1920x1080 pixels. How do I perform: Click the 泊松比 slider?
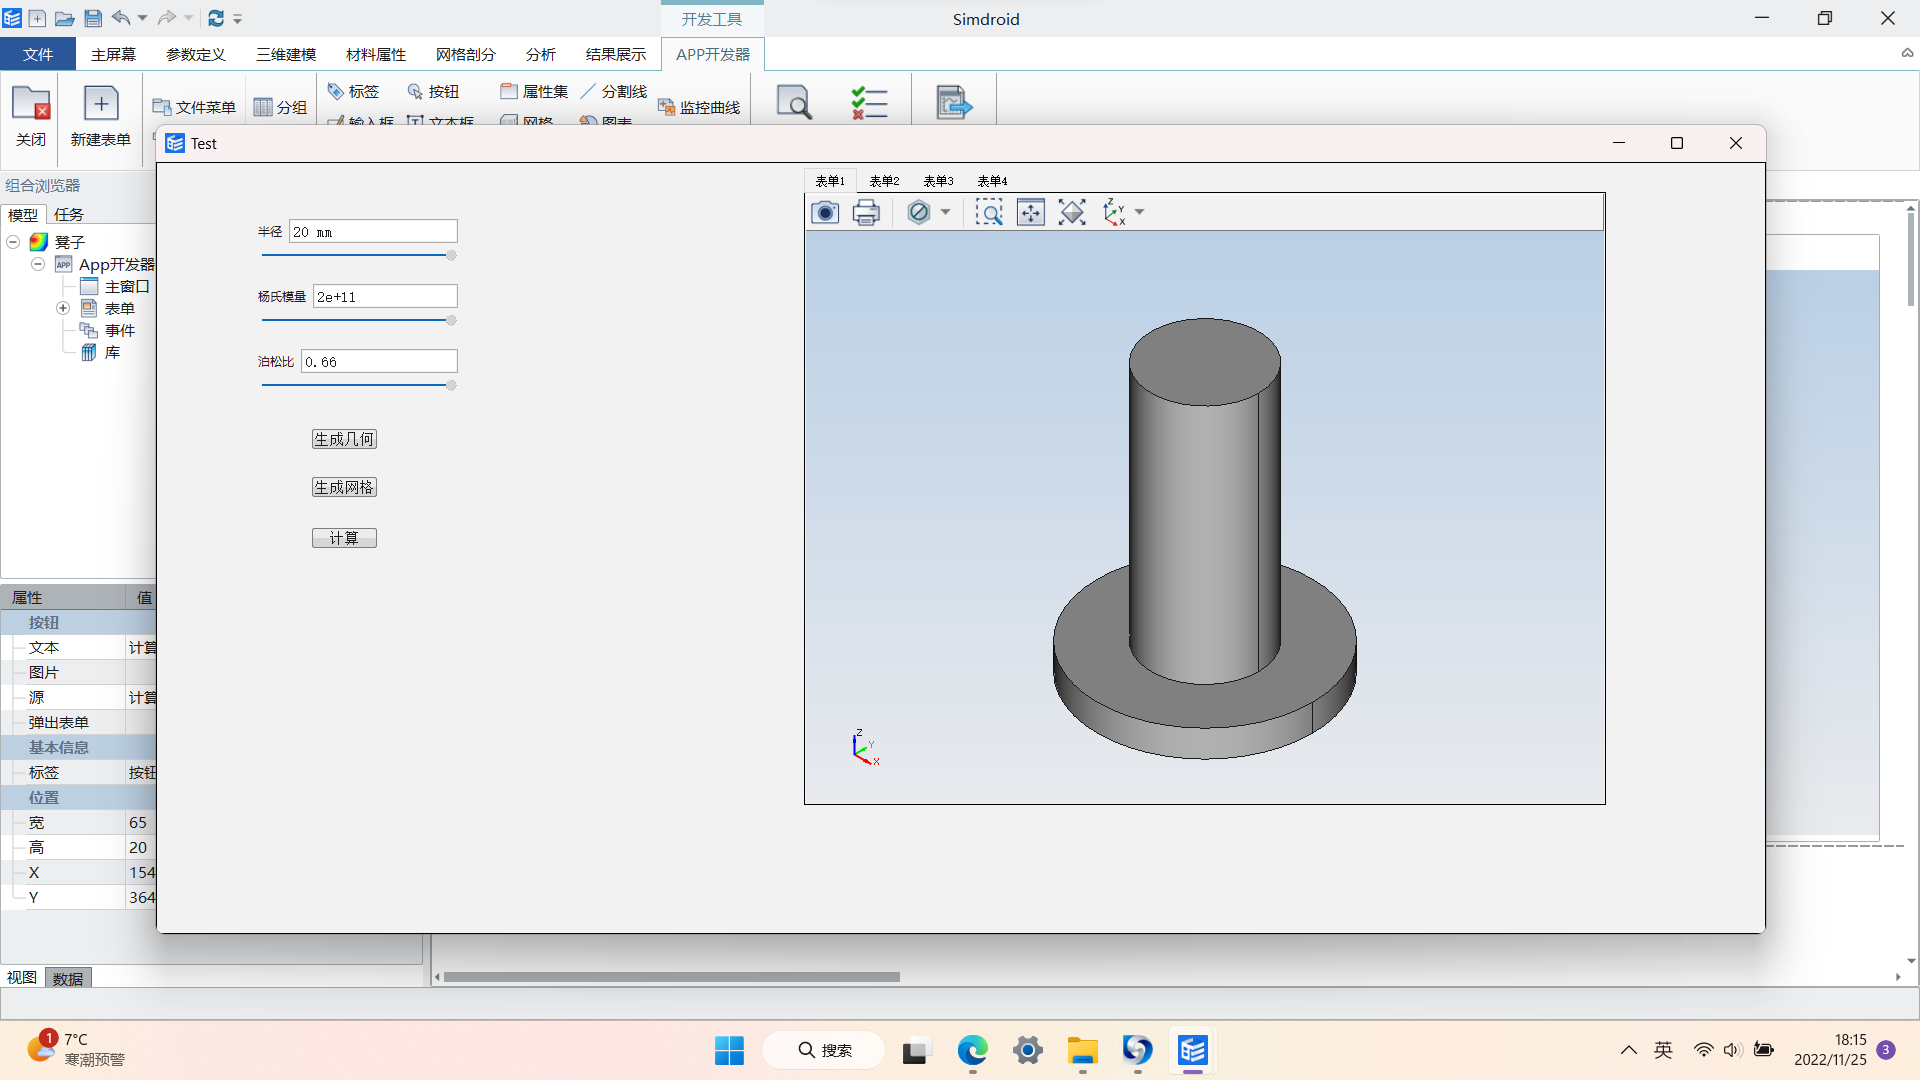coord(358,385)
